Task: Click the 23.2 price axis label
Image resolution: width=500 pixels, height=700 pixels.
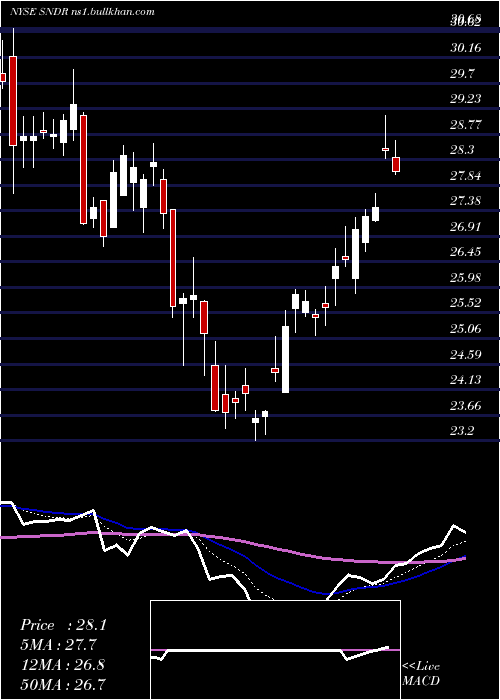Action: click(462, 432)
